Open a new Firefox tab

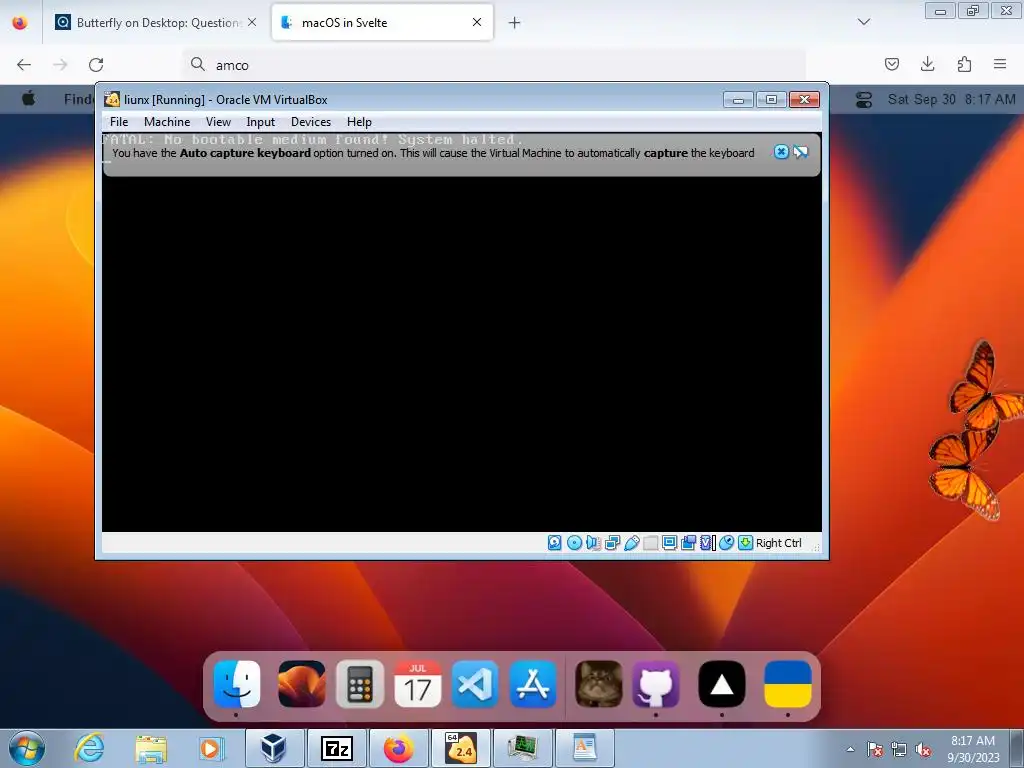[x=515, y=23]
